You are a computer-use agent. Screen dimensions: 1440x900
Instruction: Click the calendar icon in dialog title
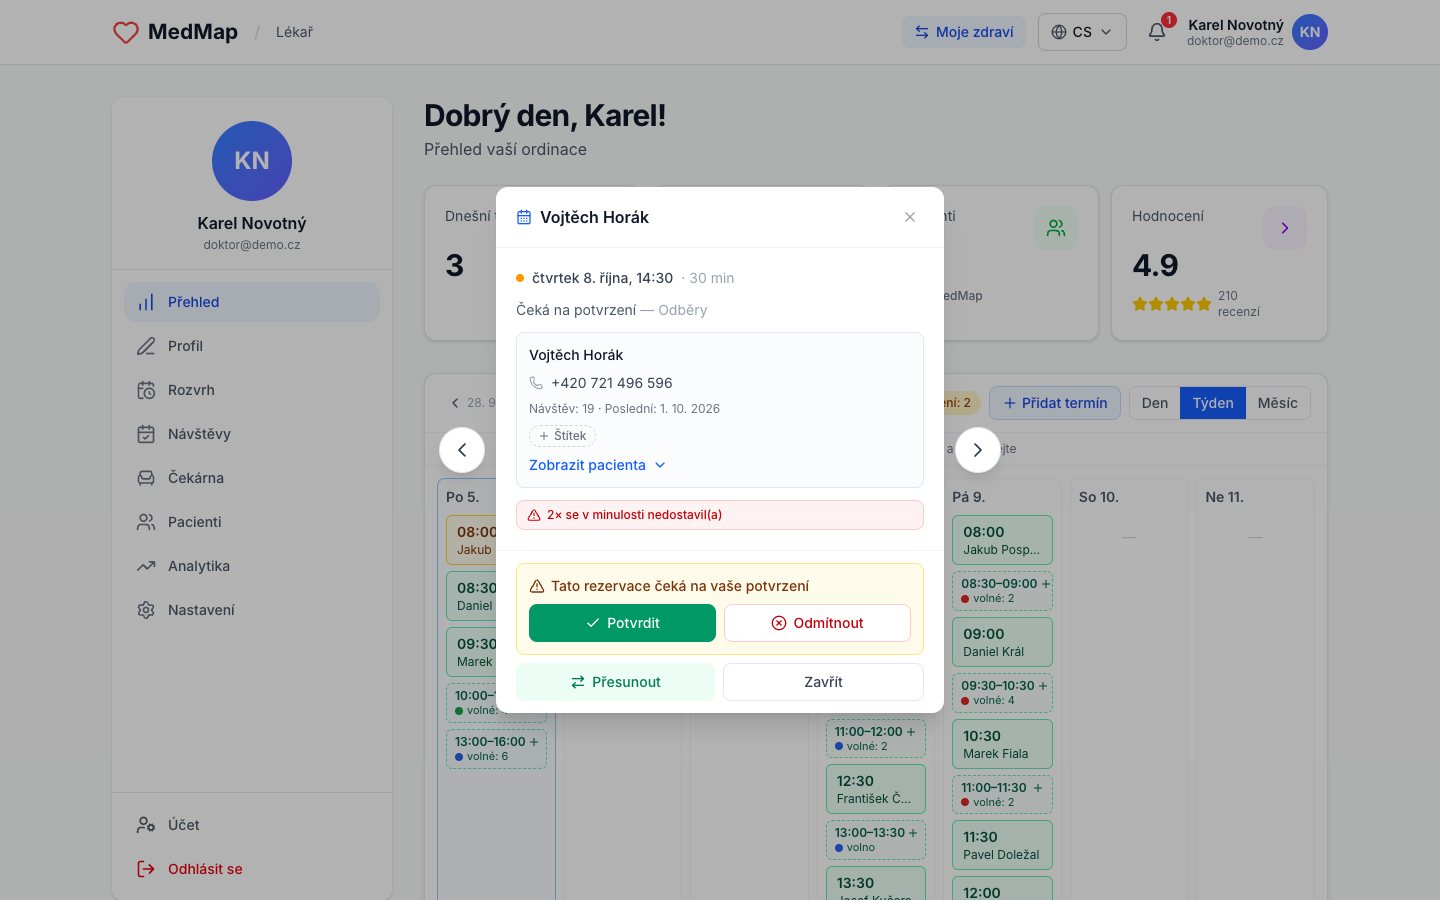(x=523, y=217)
